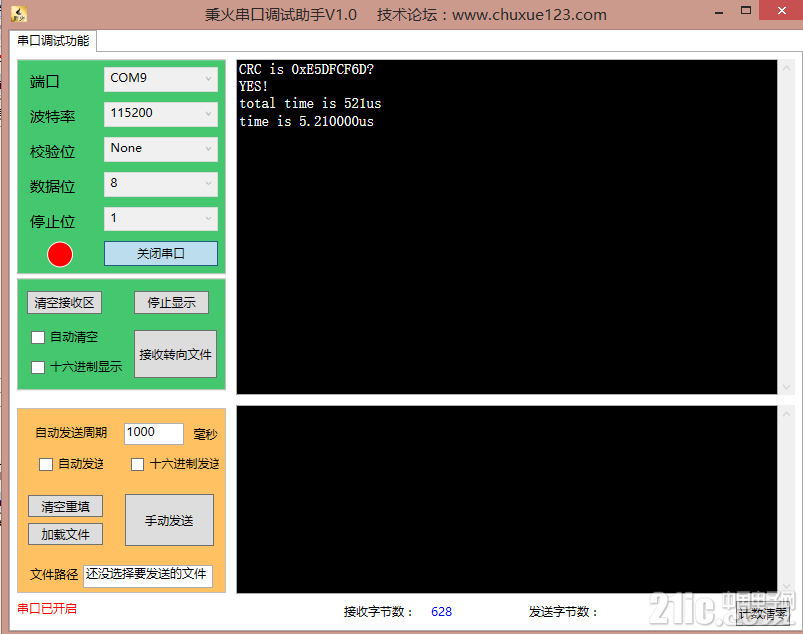This screenshot has width=803, height=634.
Task: Open the 校验位 None dropdown
Action: click(x=161, y=149)
